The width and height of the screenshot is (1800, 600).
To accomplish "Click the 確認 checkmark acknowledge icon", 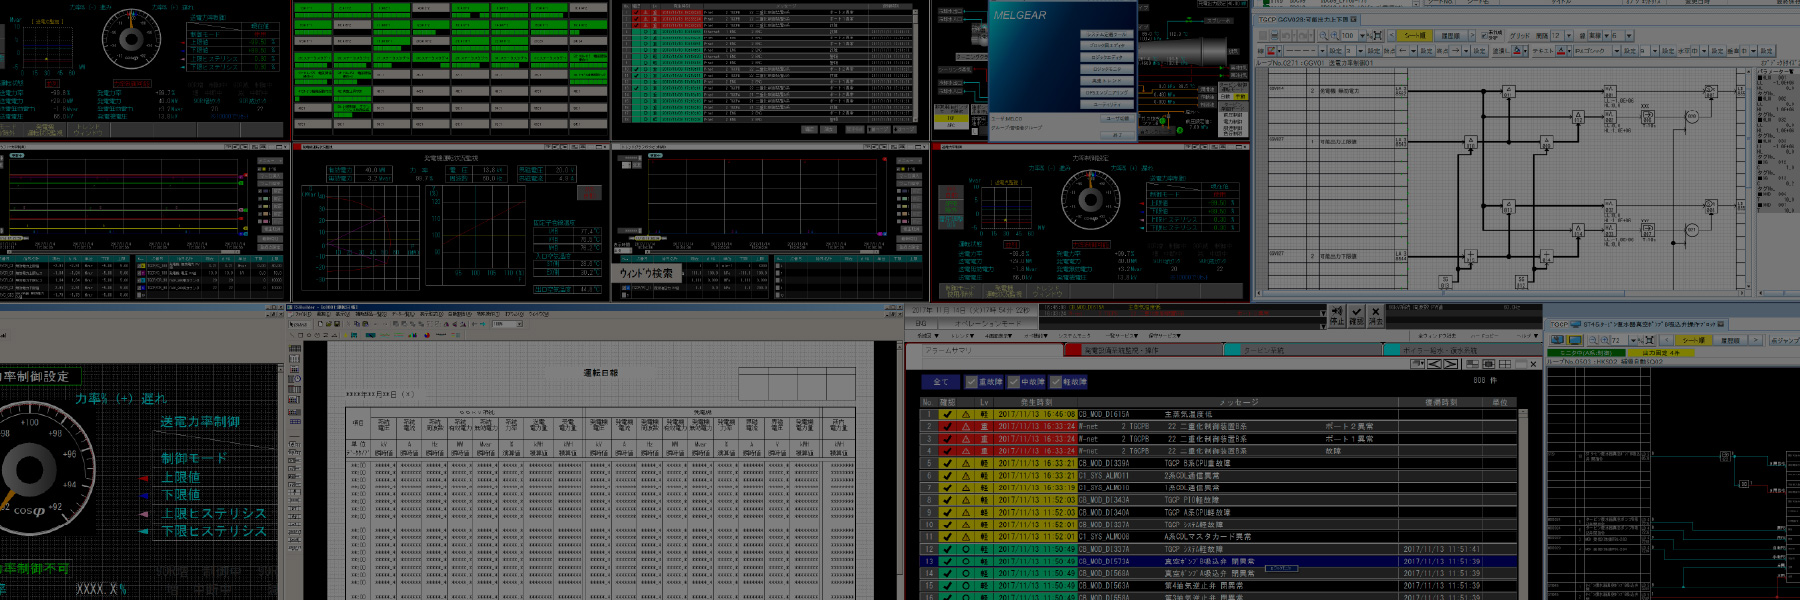I will coord(1356,315).
